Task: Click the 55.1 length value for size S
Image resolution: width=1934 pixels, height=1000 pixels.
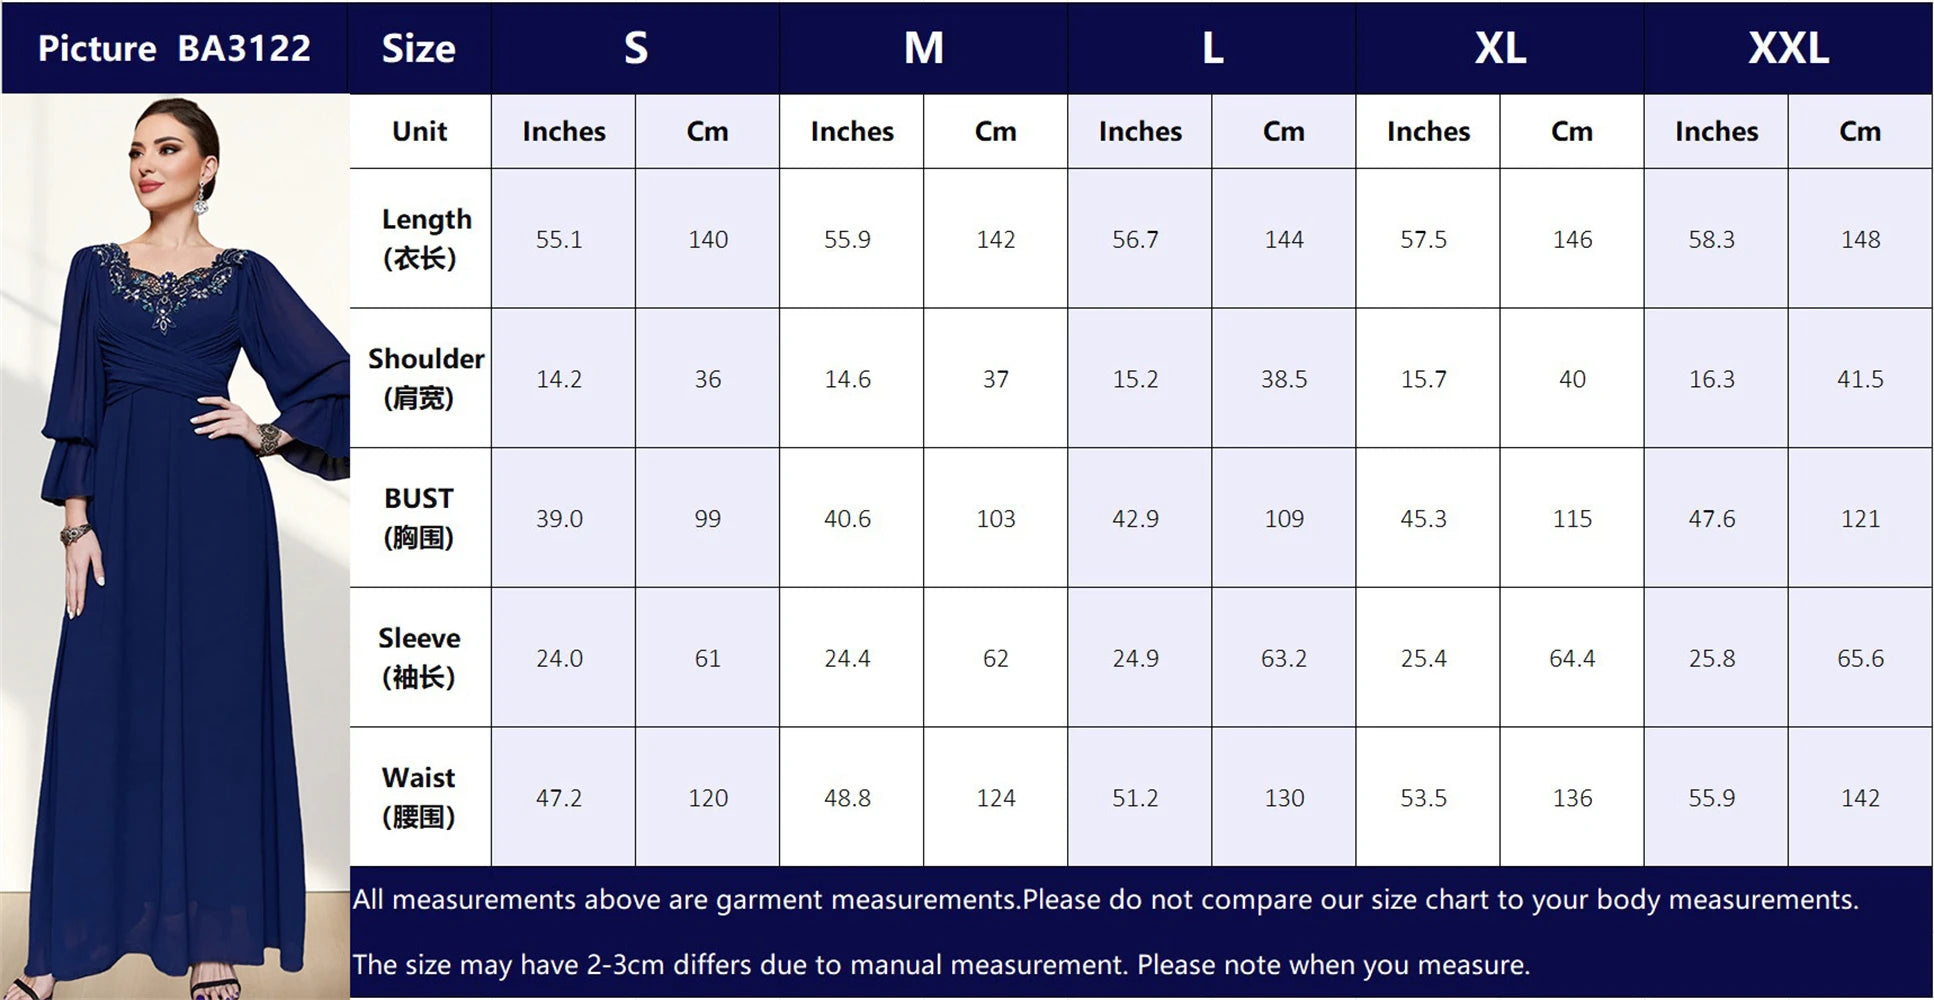Action: [x=559, y=239]
